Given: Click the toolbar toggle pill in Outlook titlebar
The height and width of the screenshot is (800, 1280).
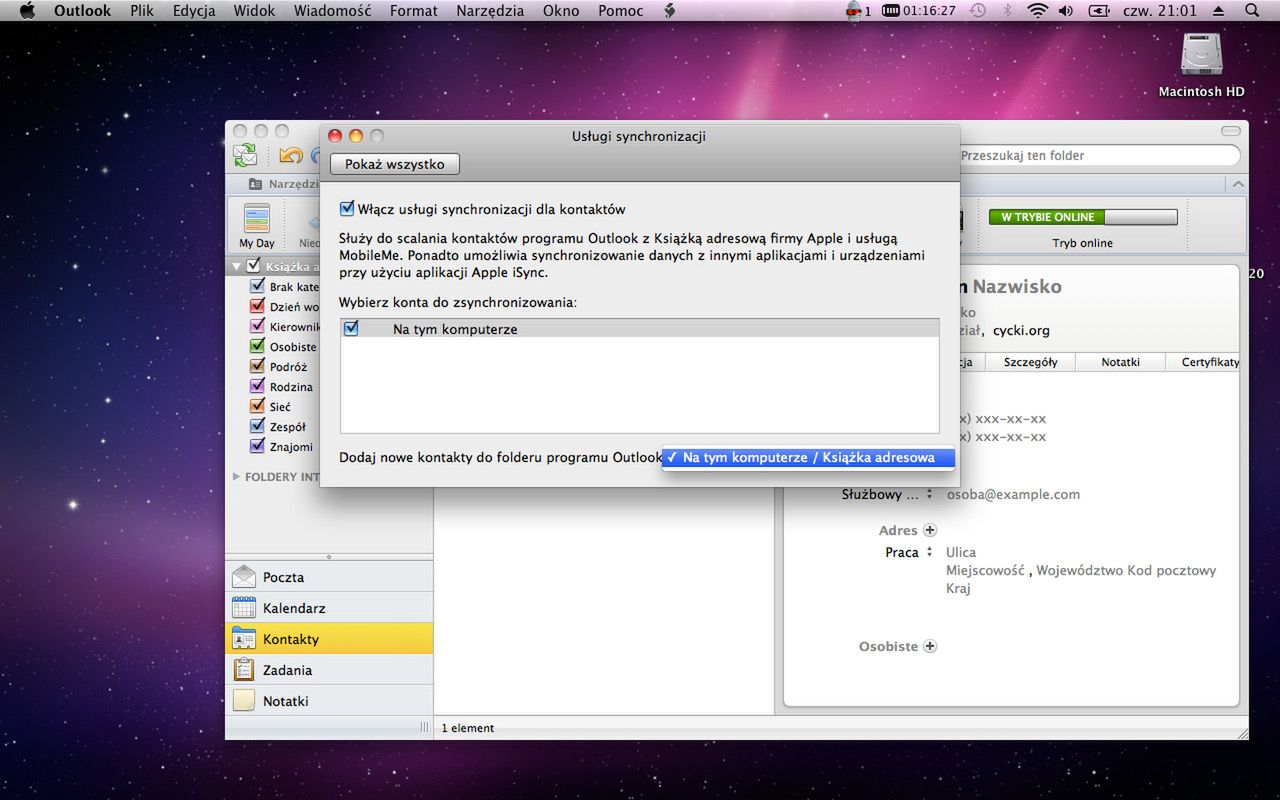Looking at the screenshot, I should (1230, 131).
